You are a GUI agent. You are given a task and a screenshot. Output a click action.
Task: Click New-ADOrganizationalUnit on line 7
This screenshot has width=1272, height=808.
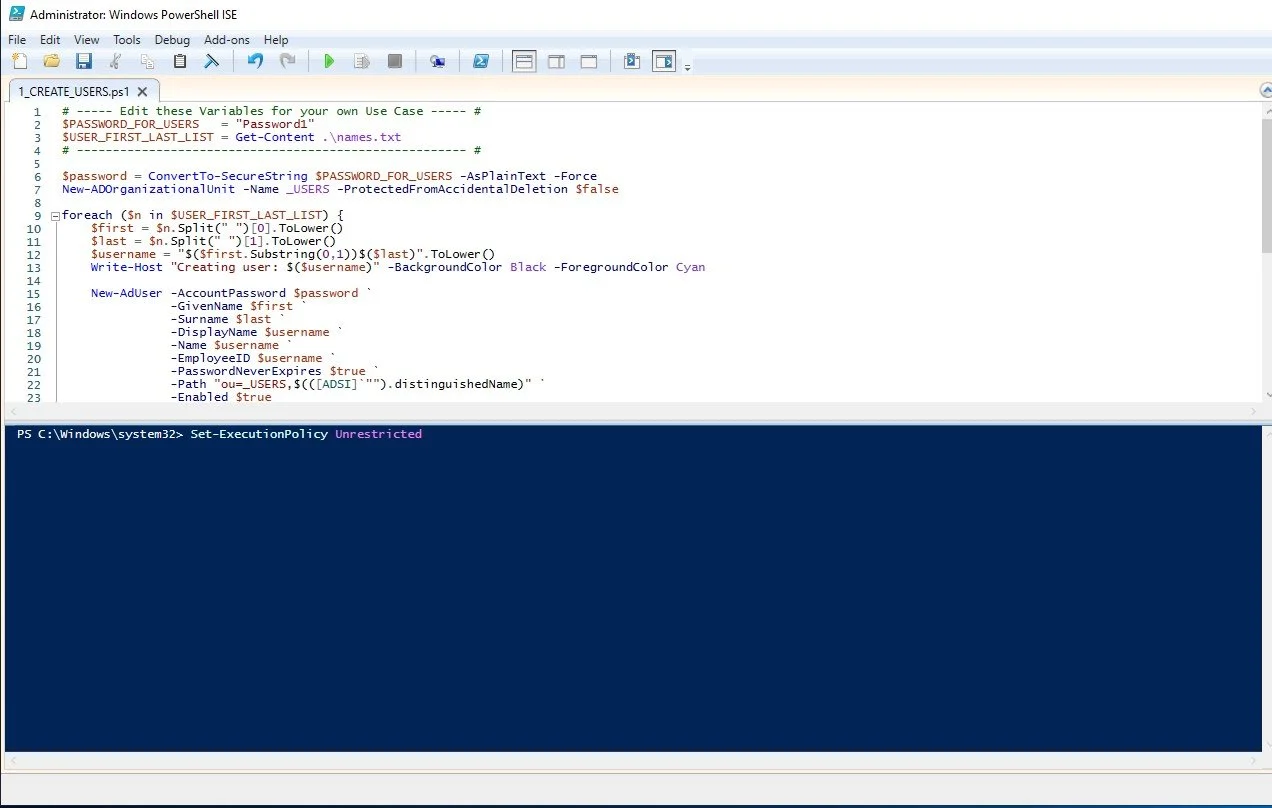[148, 189]
